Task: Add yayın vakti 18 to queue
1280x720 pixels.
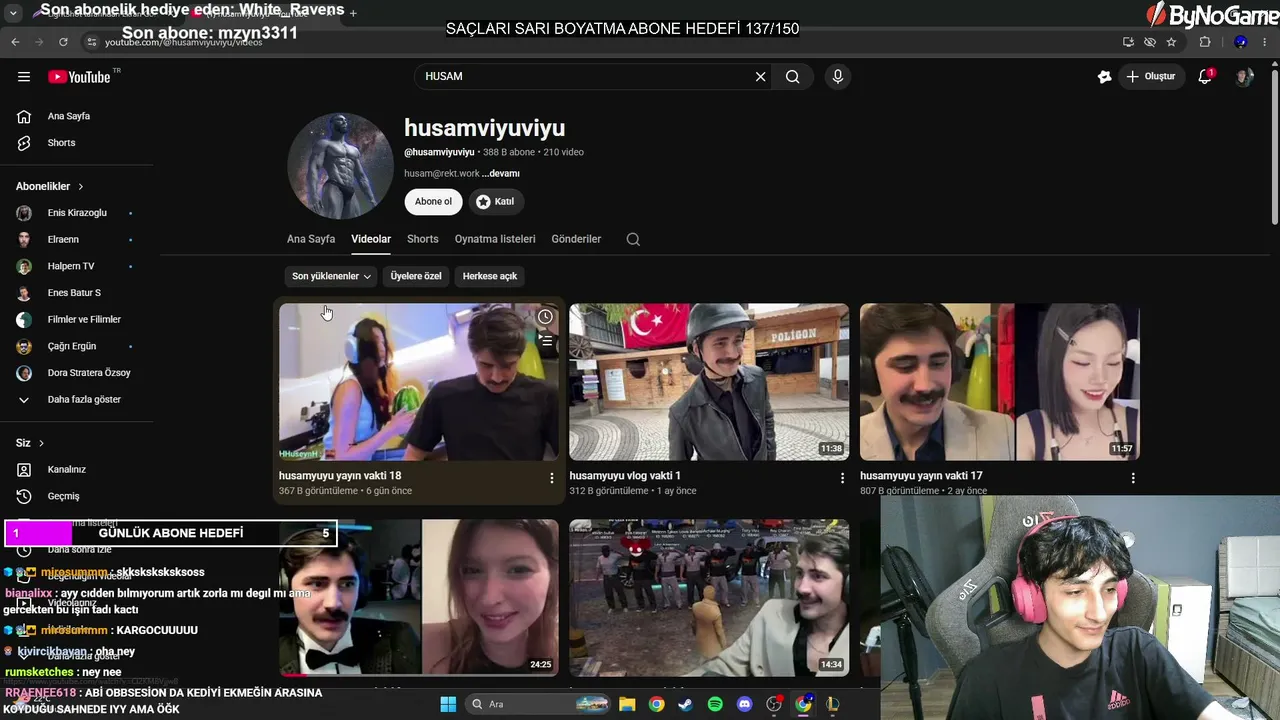Action: click(x=545, y=340)
